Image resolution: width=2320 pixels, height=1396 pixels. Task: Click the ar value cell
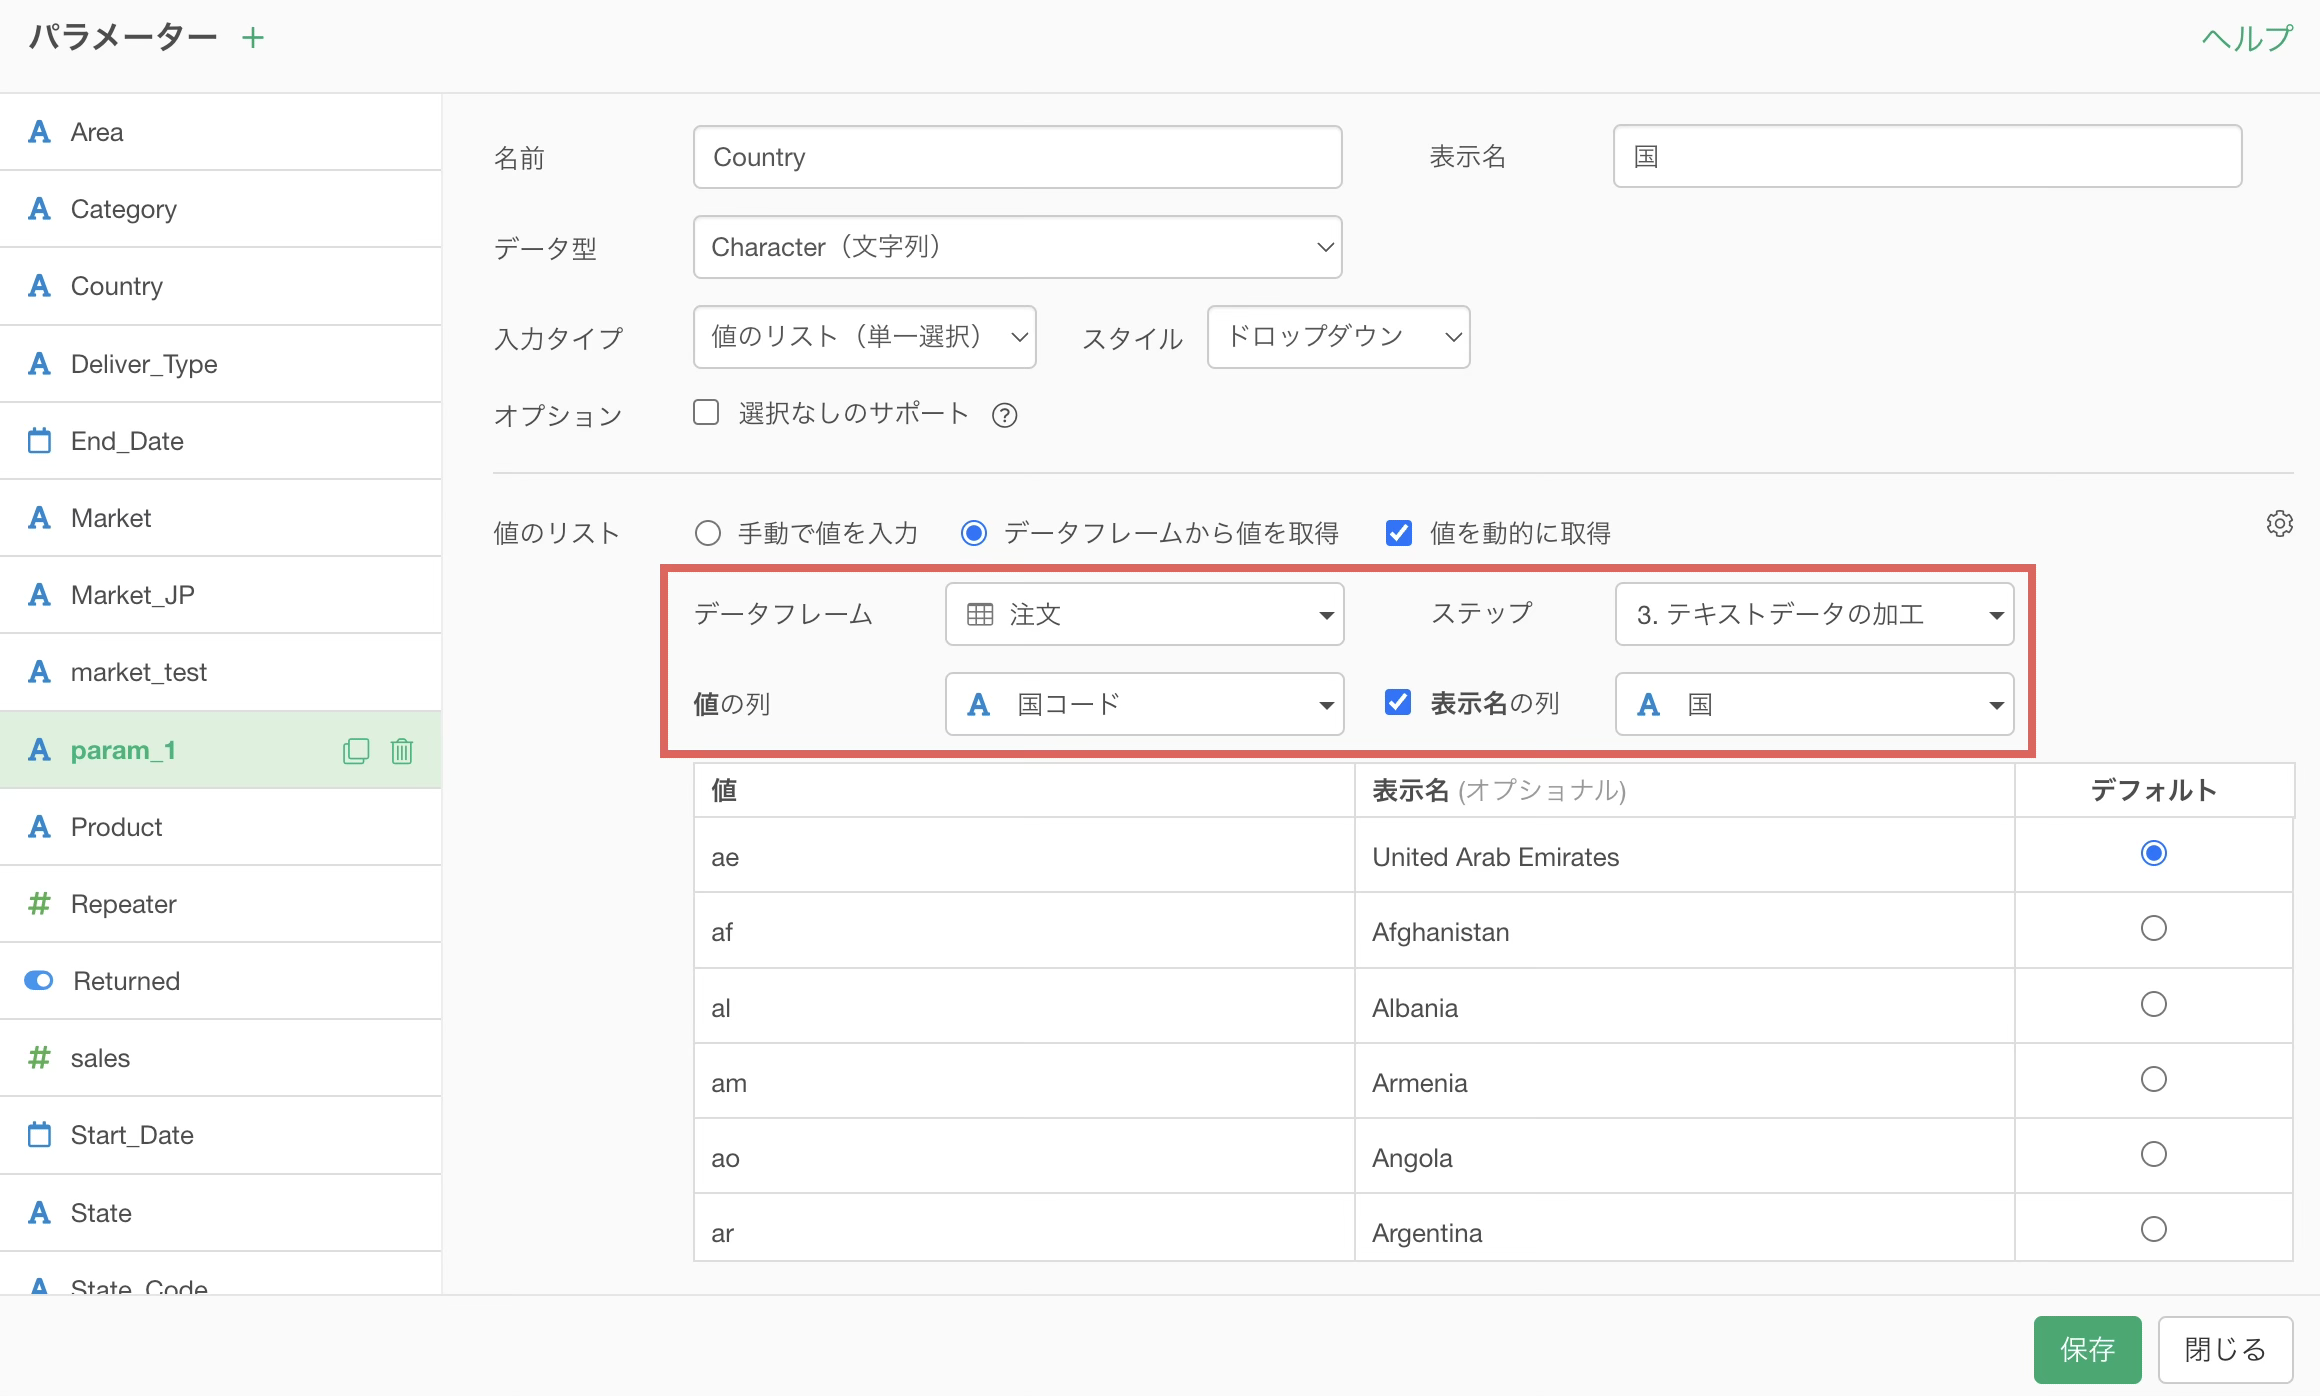tap(1024, 1229)
